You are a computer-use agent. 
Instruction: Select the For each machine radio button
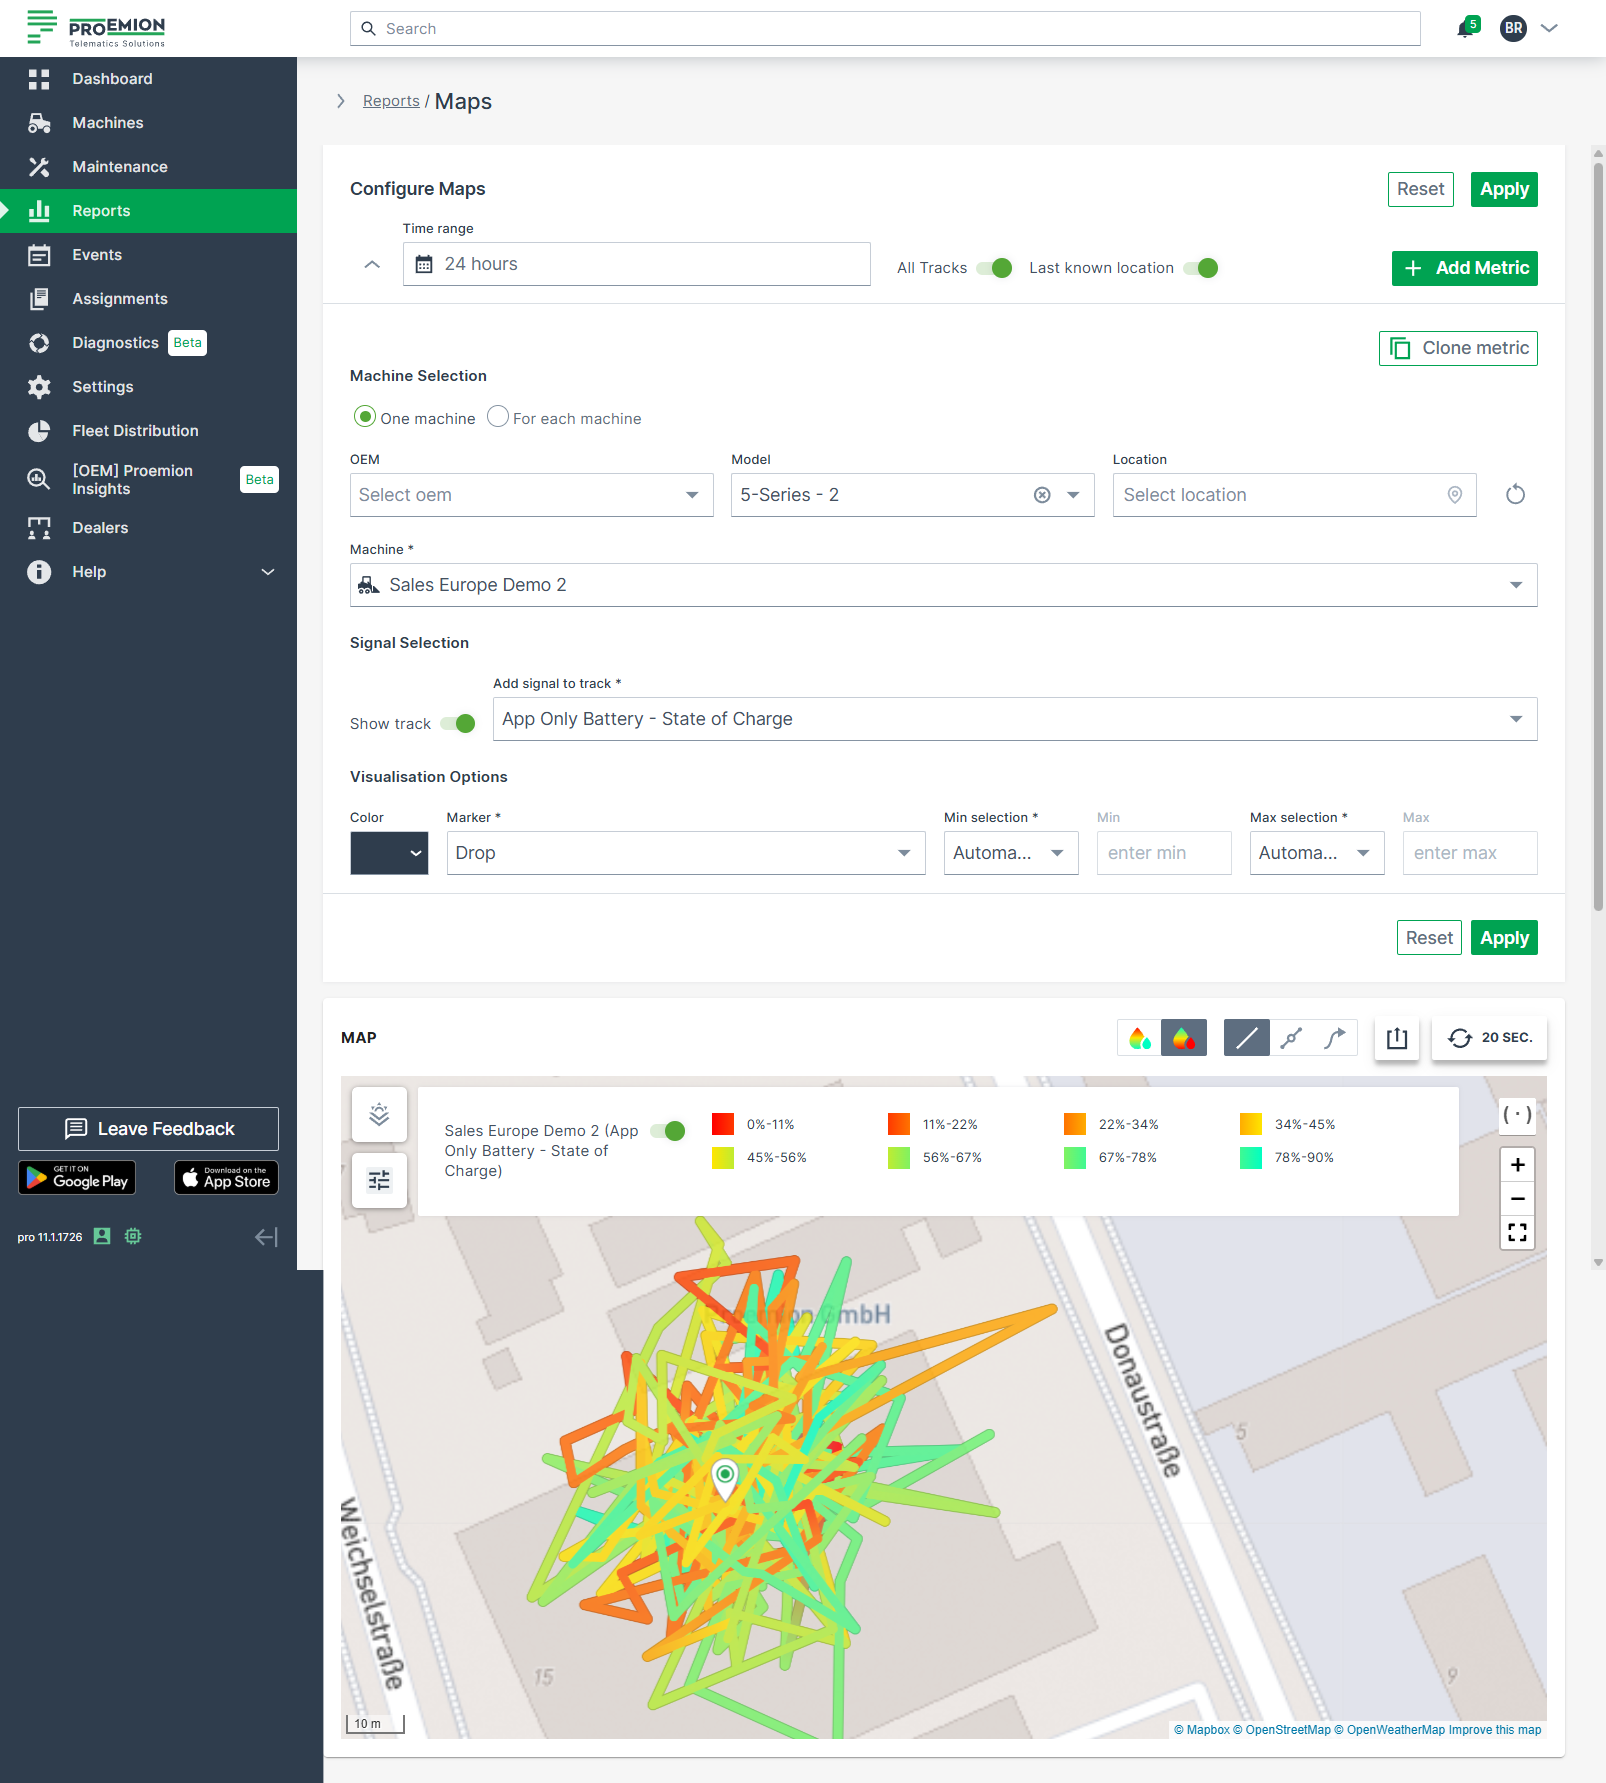point(498,417)
